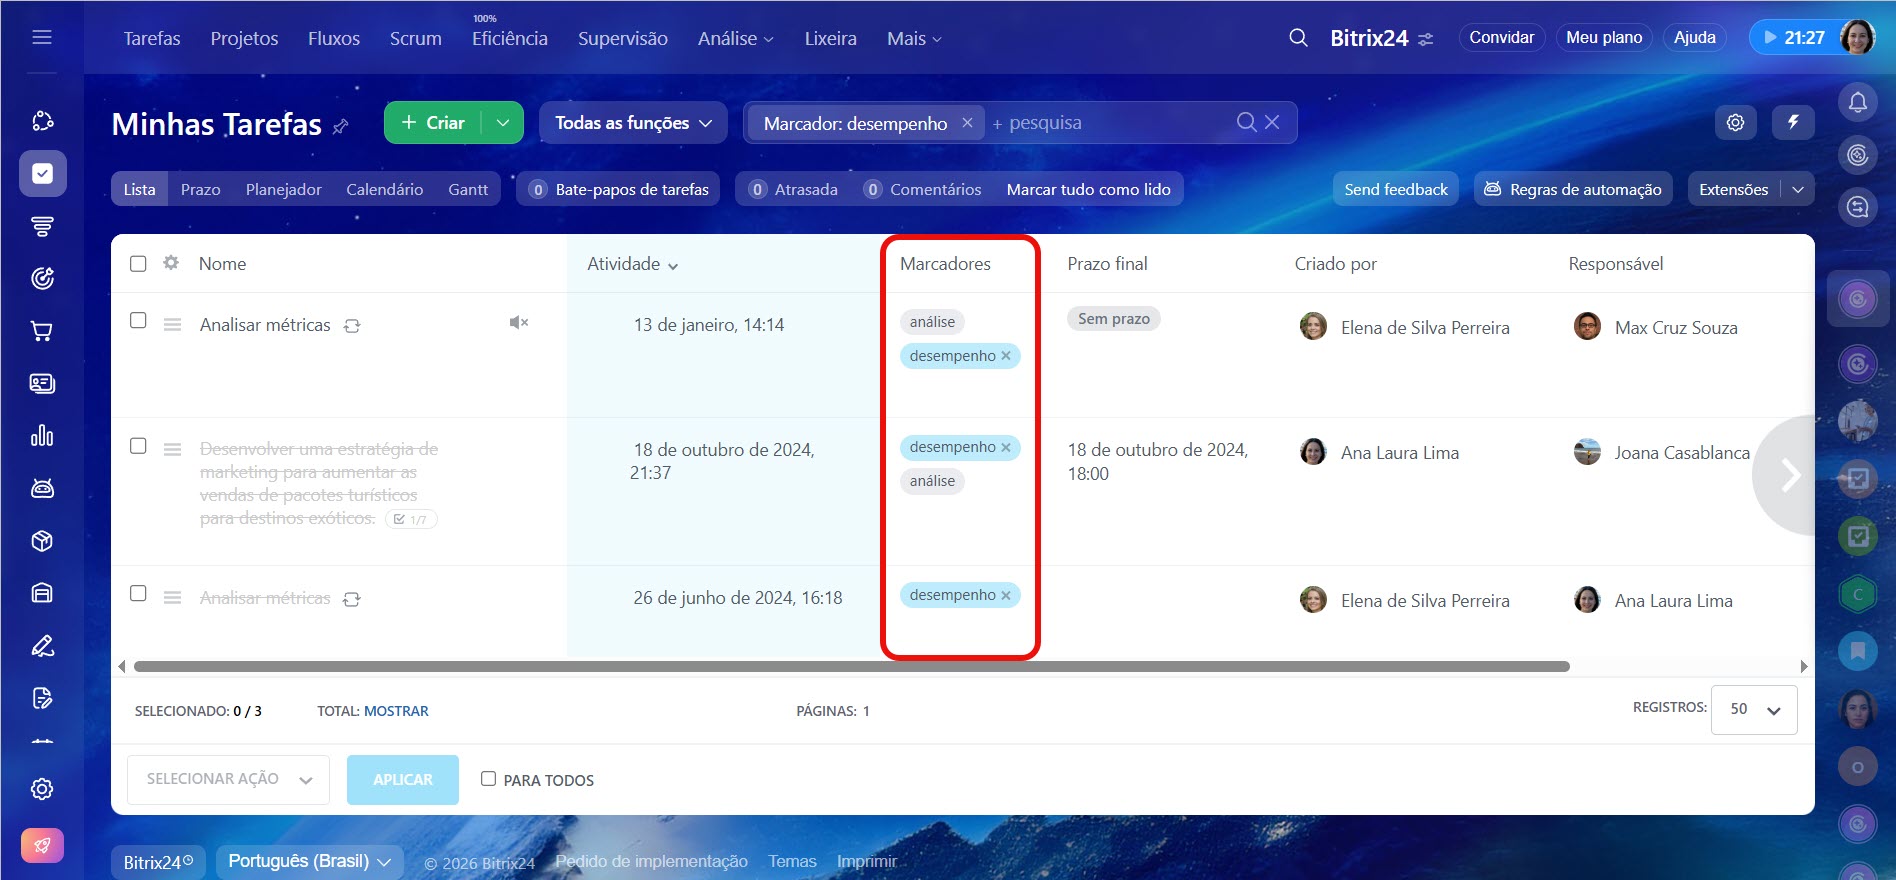Open the notifications bell icon
Viewport: 1896px width, 880px height.
tap(1857, 102)
